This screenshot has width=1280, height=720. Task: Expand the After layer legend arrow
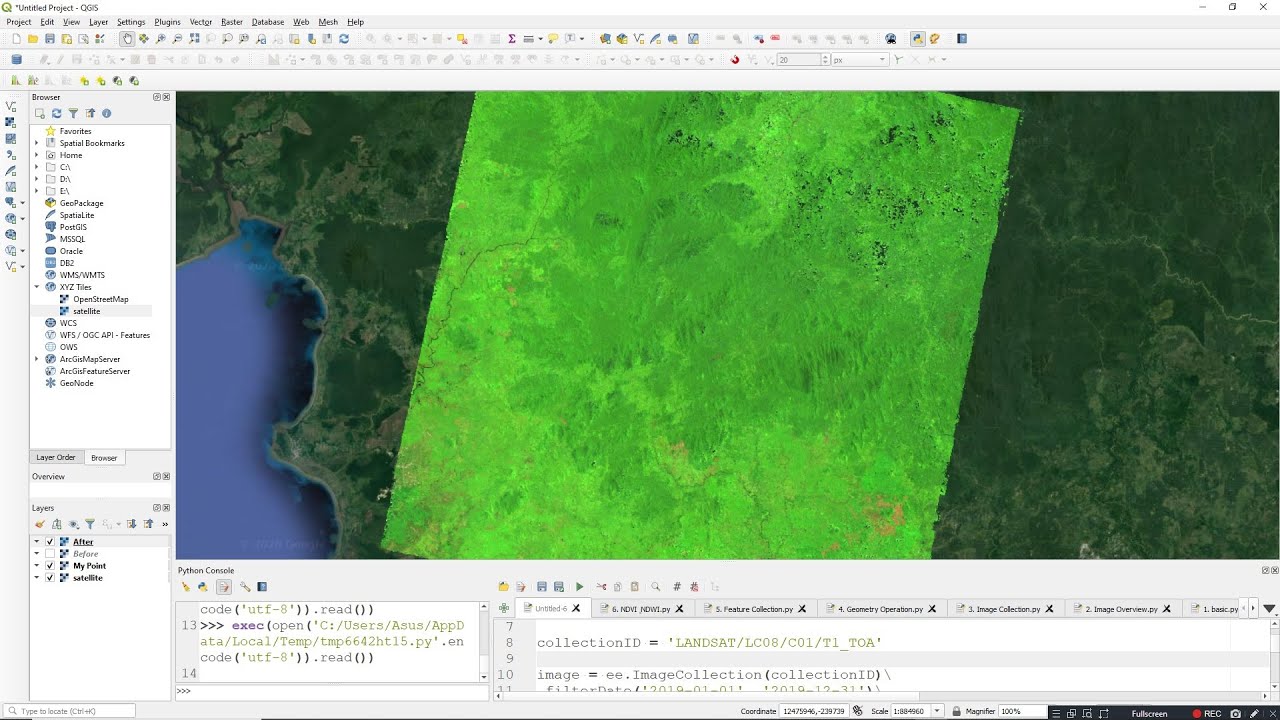coord(37,542)
